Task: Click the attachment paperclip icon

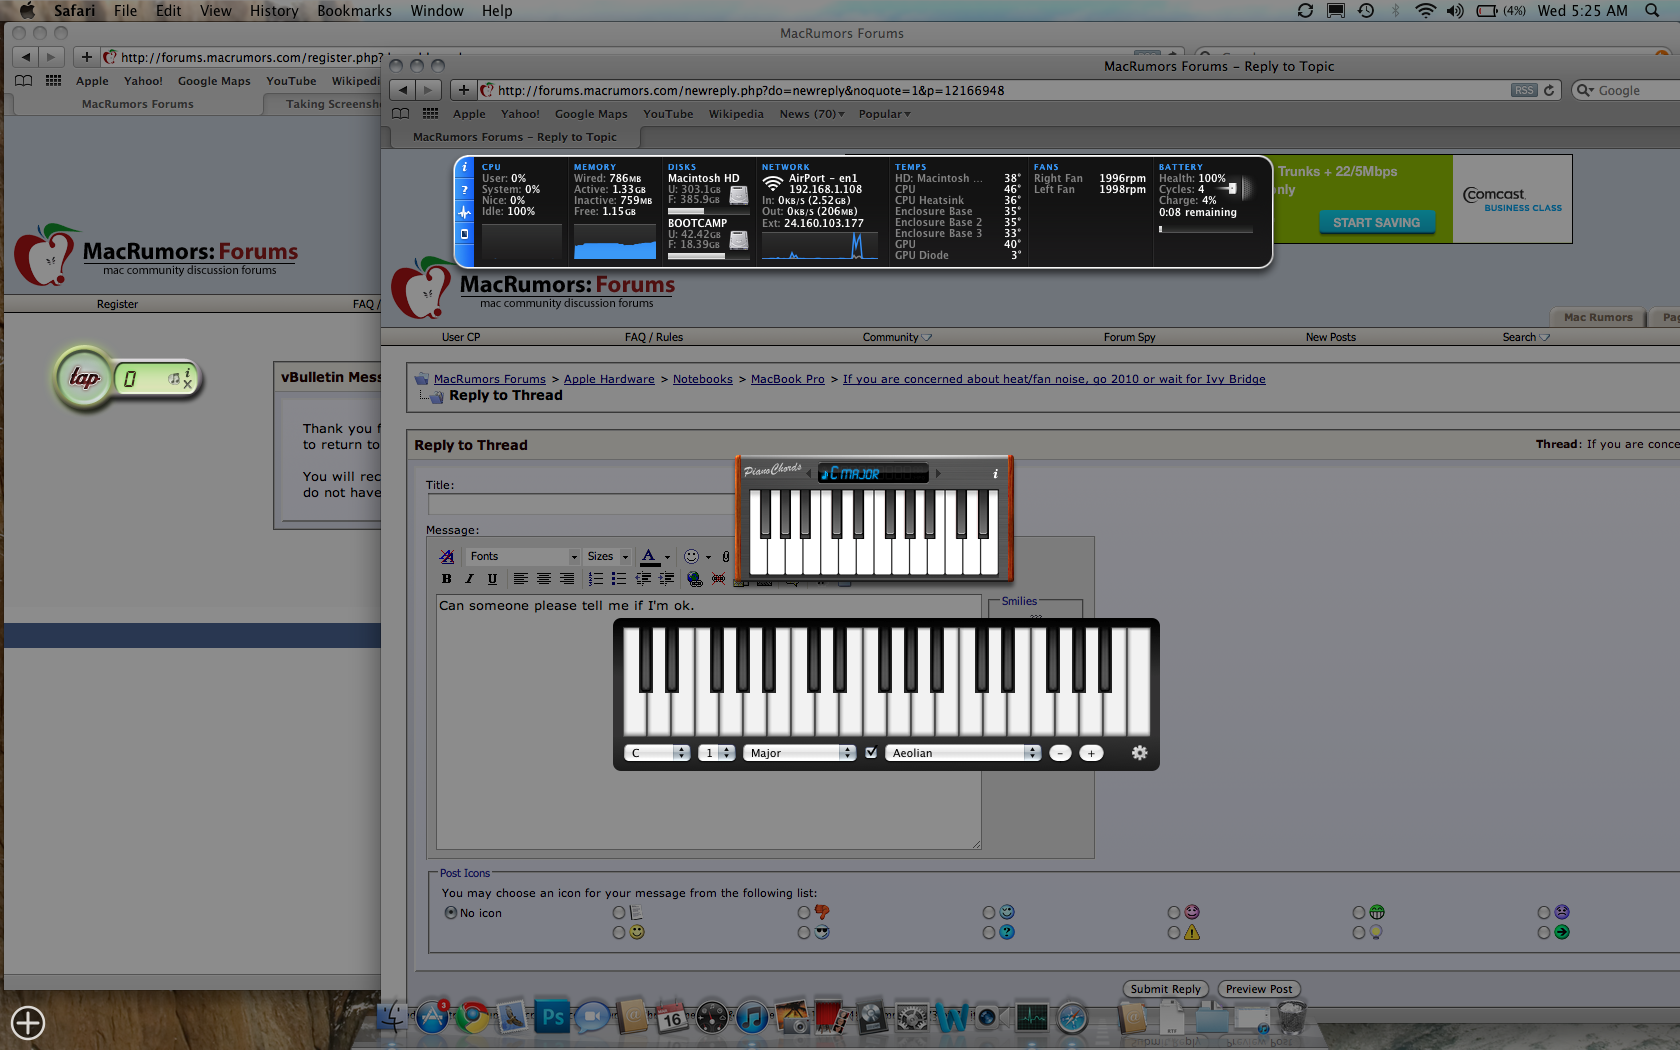Action: point(726,556)
